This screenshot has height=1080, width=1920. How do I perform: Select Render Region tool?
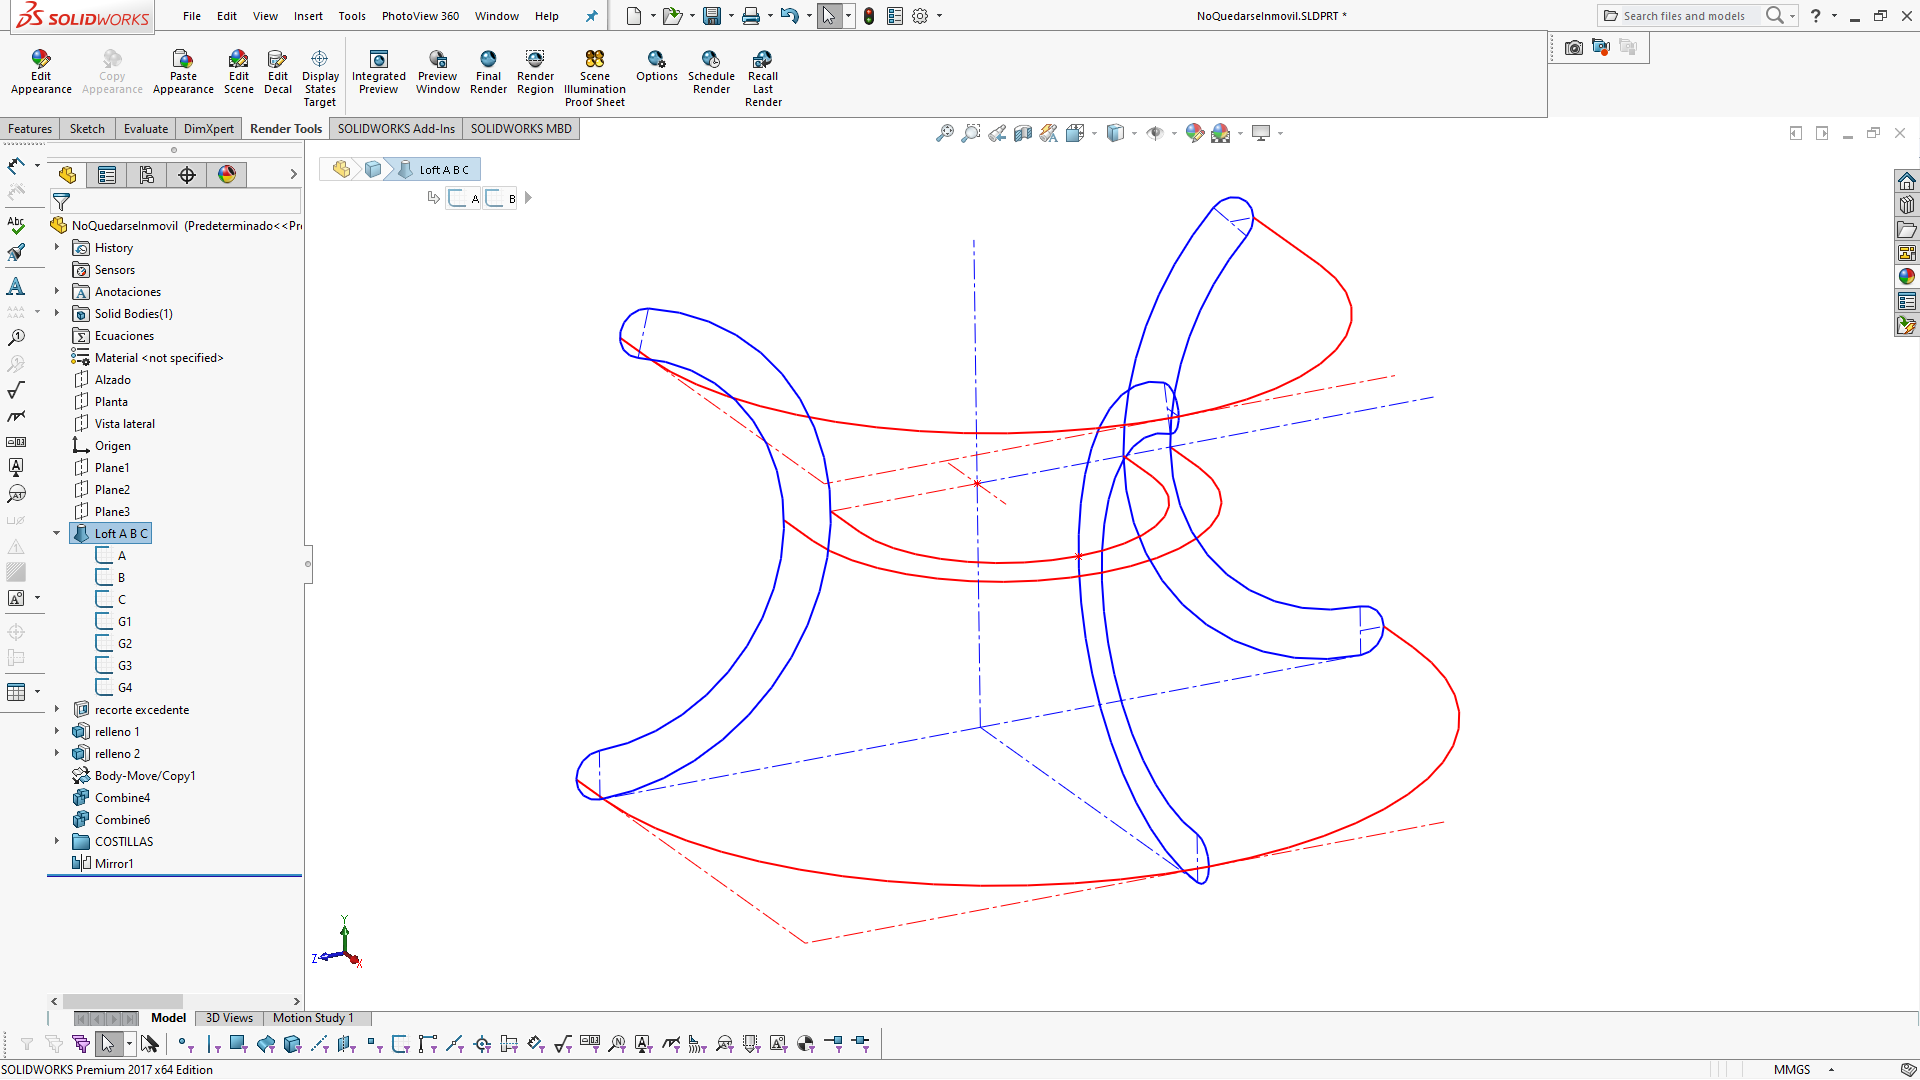tap(535, 73)
